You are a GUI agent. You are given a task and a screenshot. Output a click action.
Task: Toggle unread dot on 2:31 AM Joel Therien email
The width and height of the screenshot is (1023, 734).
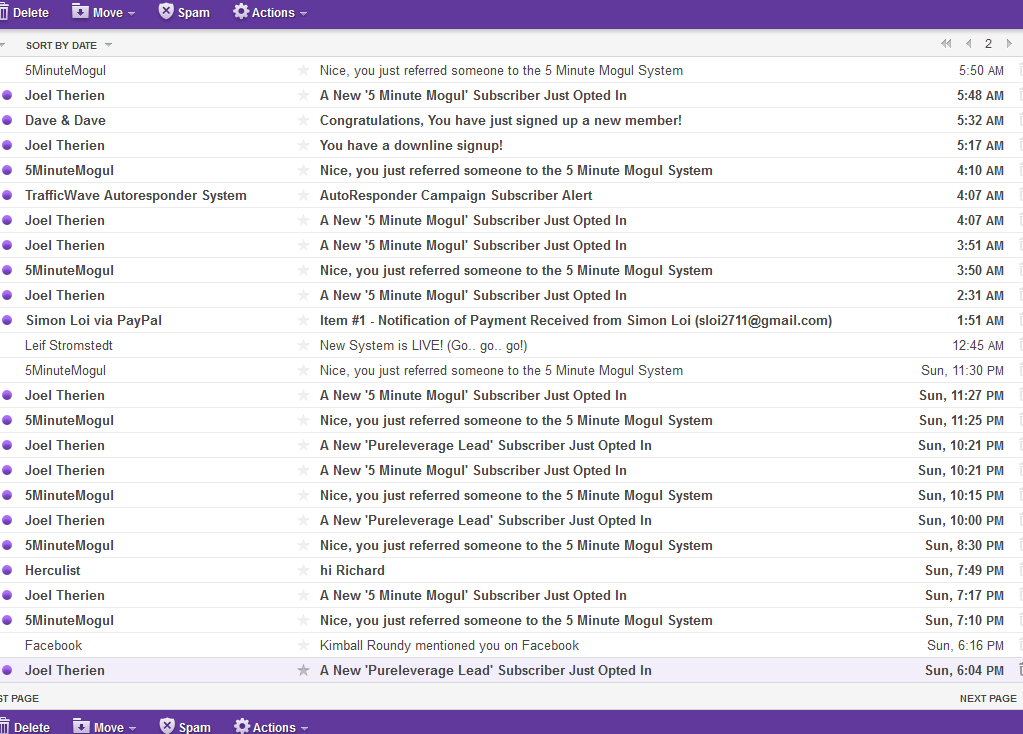coord(7,296)
